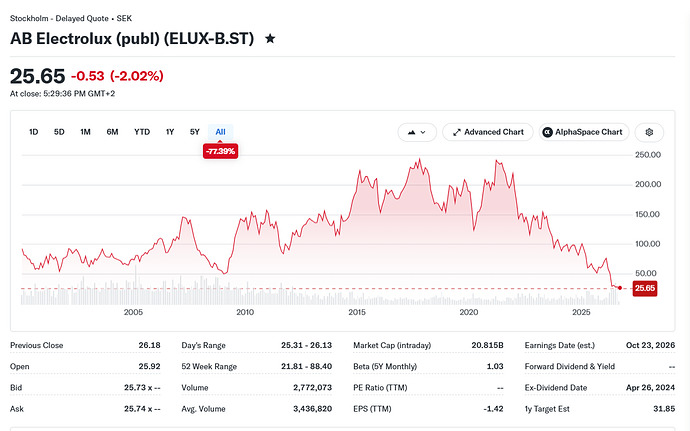This screenshot has height=431, width=690.
Task: Click the -0.53 (-2.02%) price change
Action: click(117, 76)
